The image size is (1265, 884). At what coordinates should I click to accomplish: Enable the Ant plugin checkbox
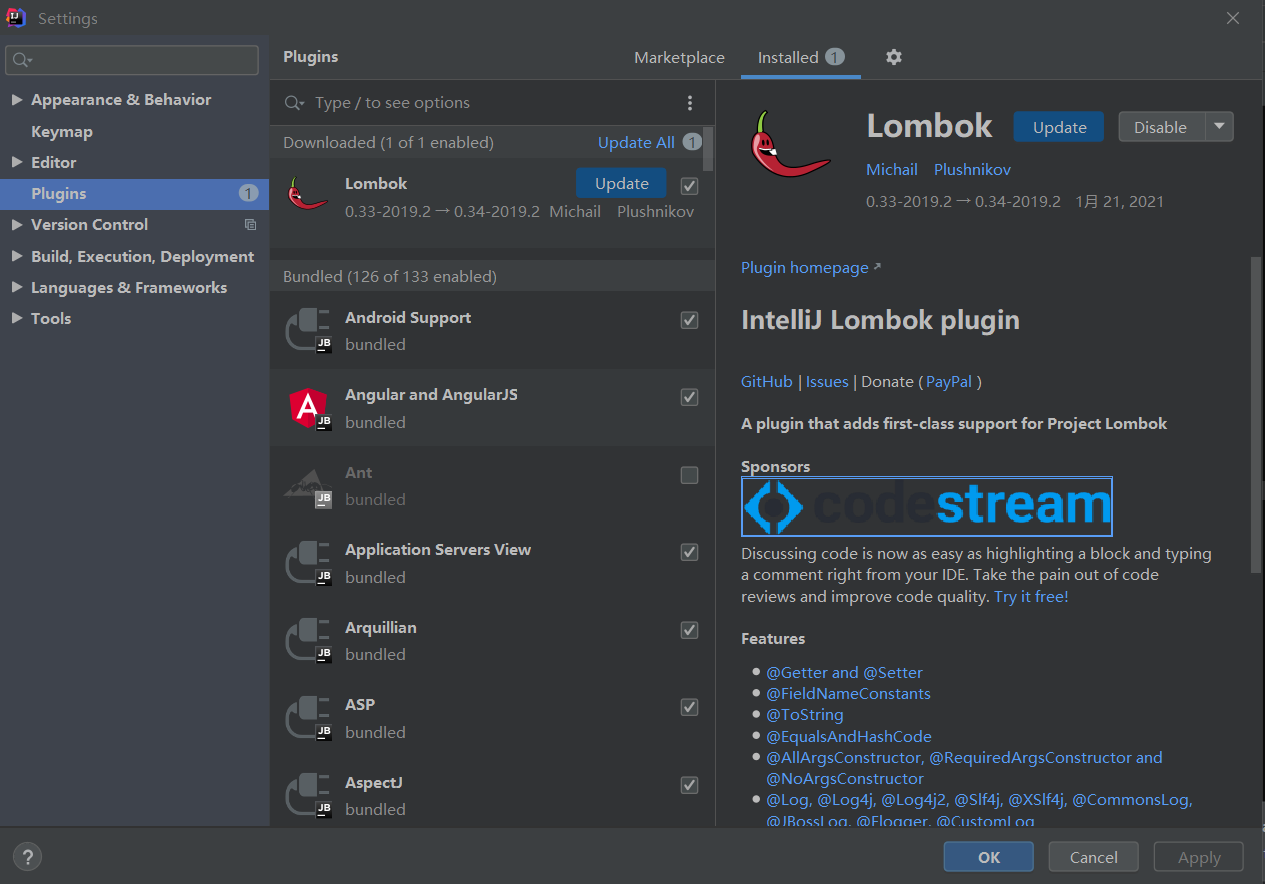689,475
